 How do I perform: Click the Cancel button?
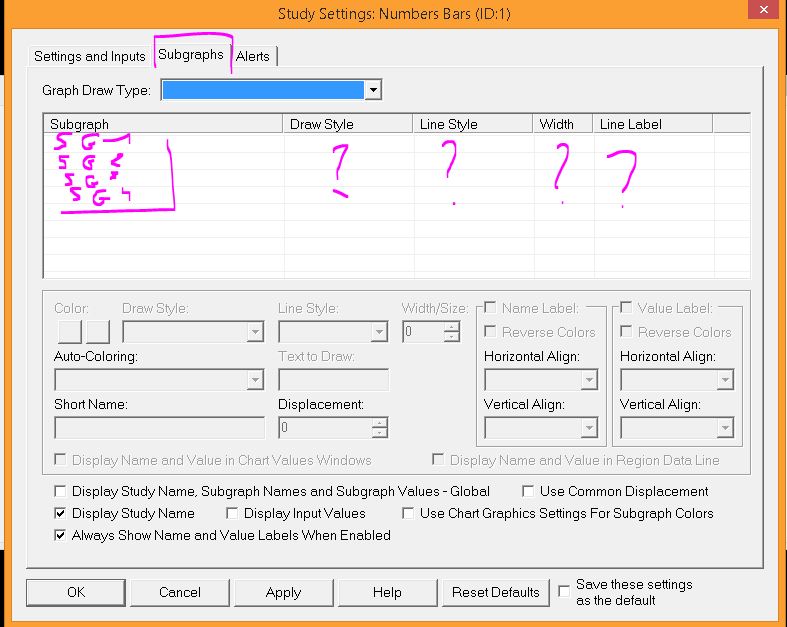180,592
